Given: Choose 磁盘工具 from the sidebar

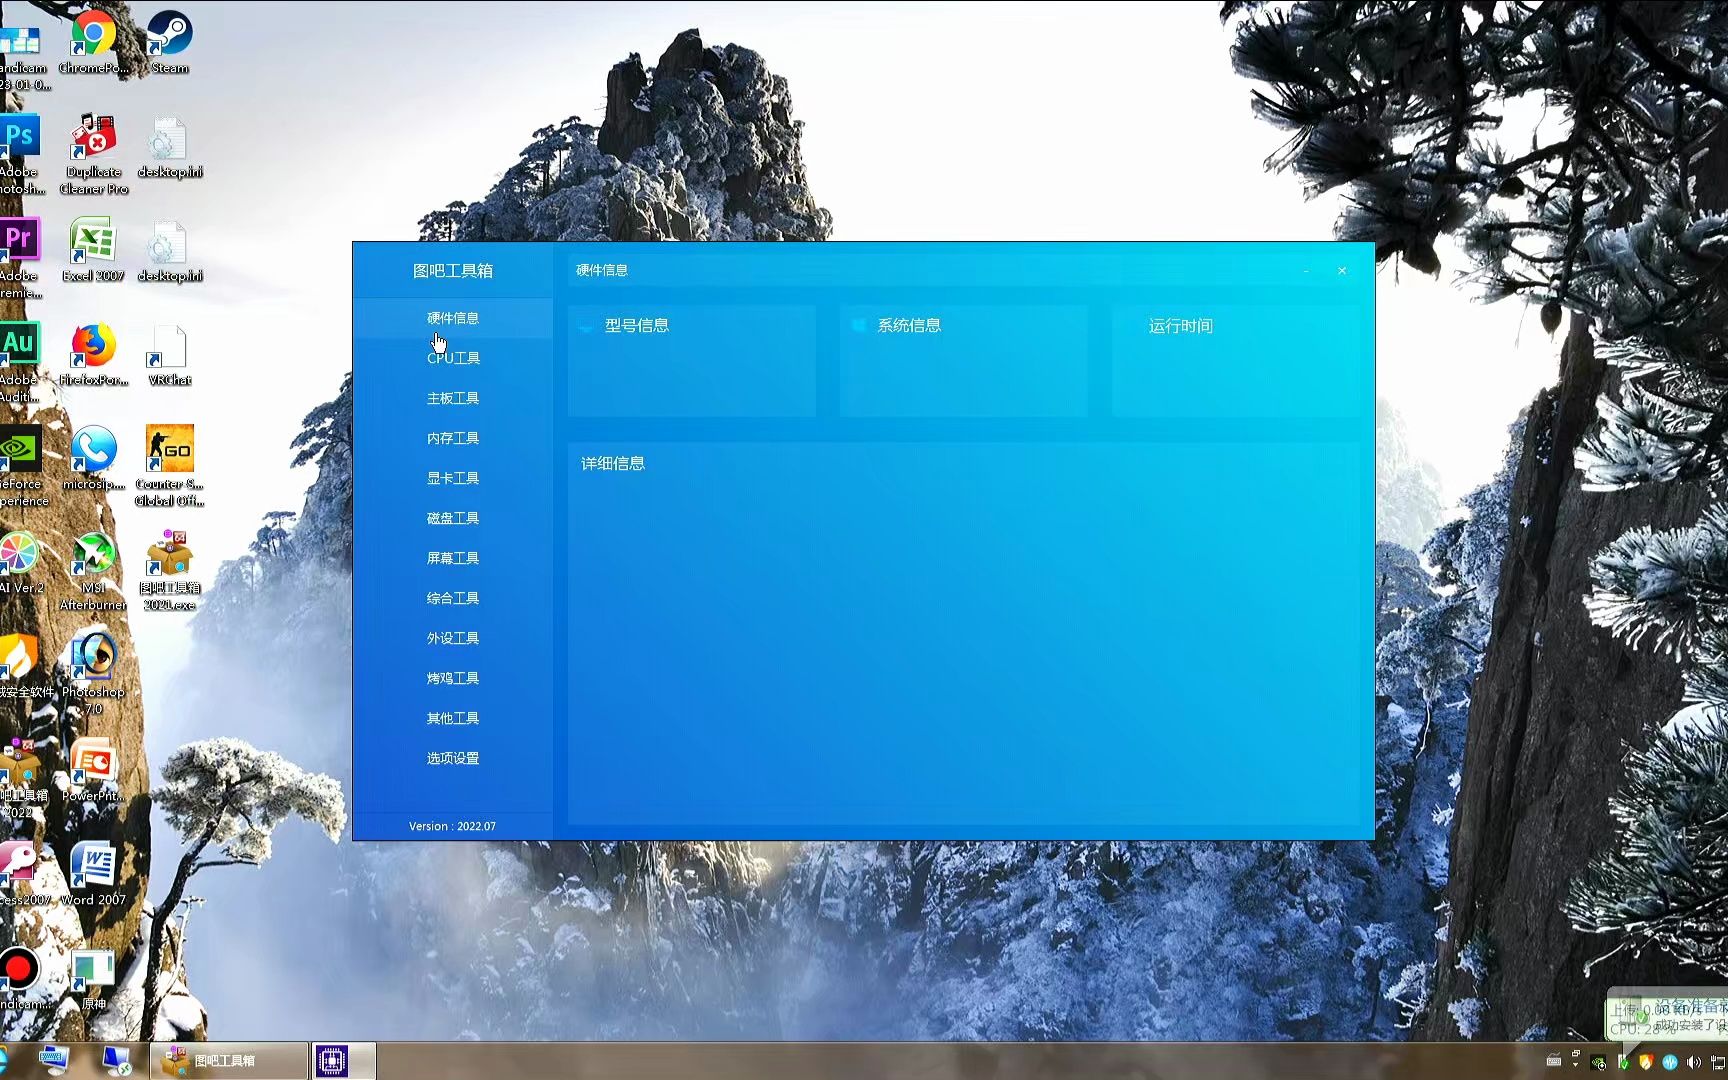Looking at the screenshot, I should 453,518.
